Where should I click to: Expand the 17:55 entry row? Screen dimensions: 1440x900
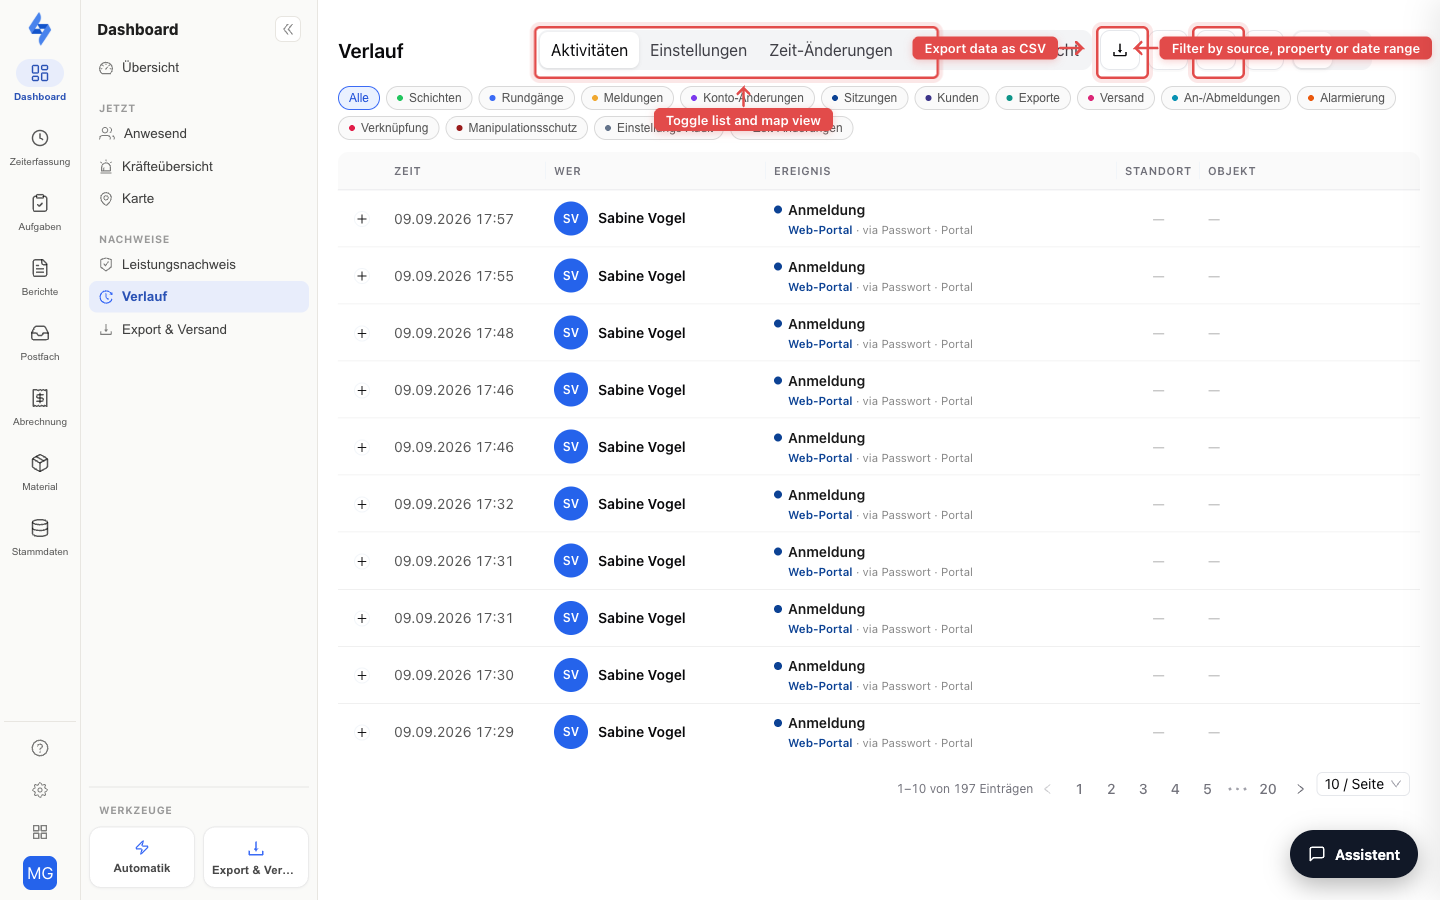[362, 276]
